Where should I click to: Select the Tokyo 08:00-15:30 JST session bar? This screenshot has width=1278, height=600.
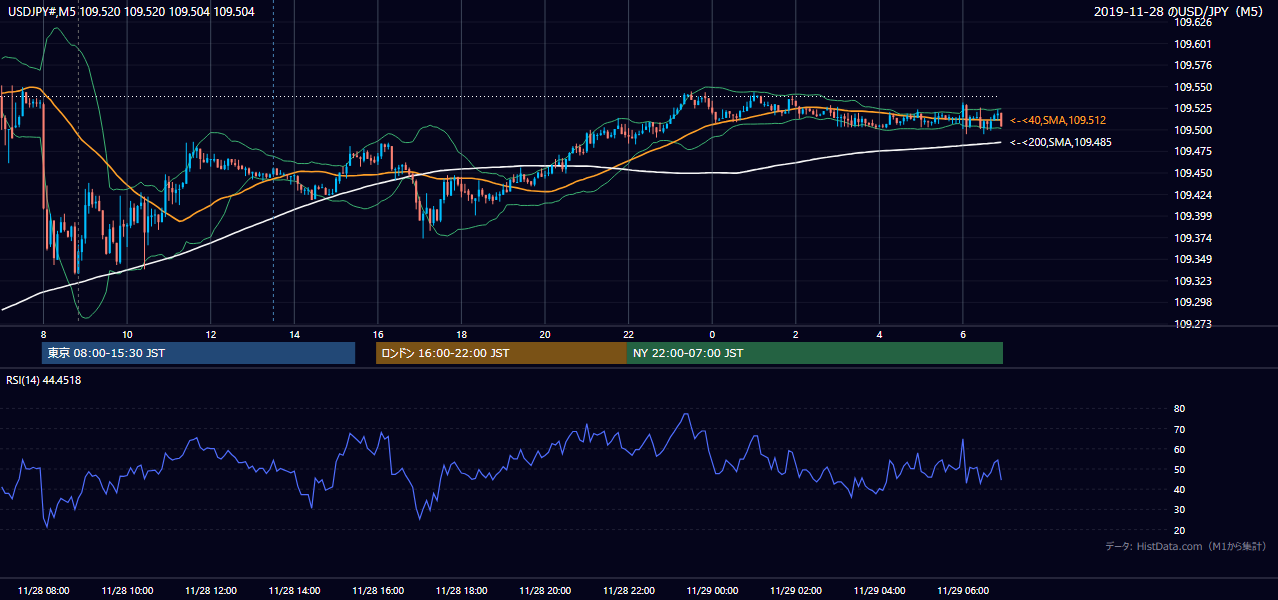pos(198,353)
